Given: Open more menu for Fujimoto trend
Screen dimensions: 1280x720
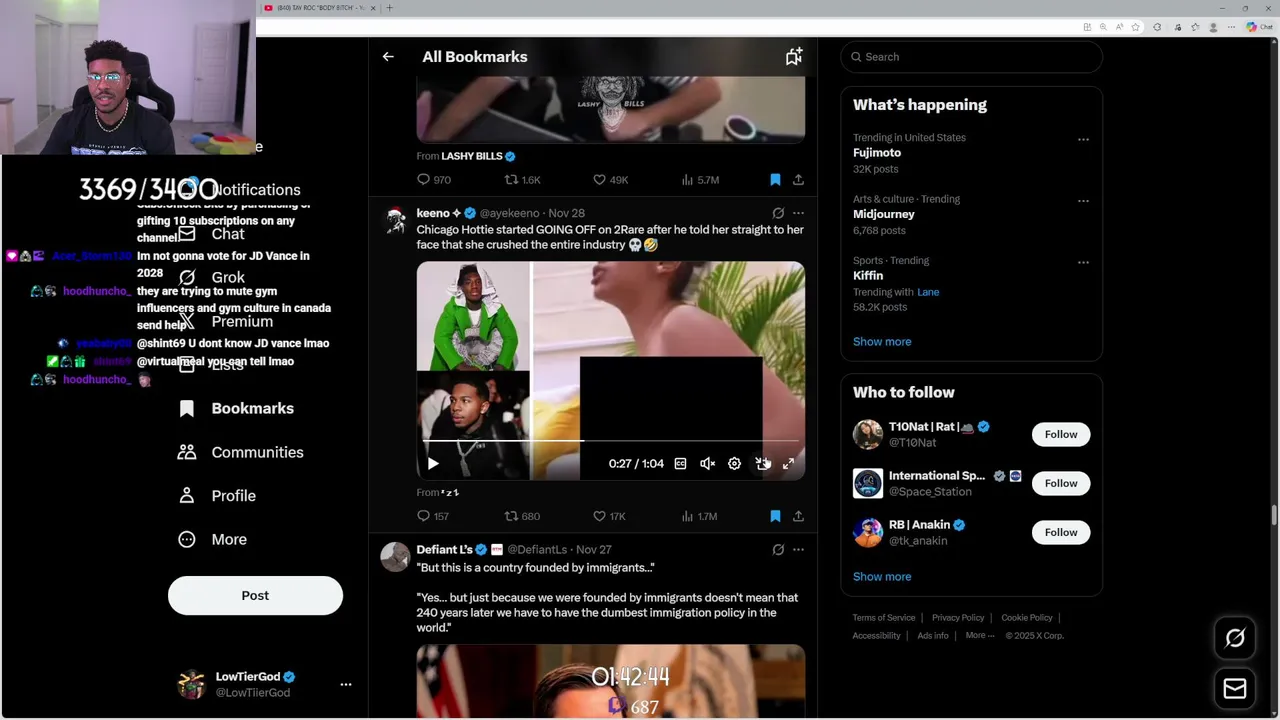Looking at the screenshot, I should tap(1083, 140).
